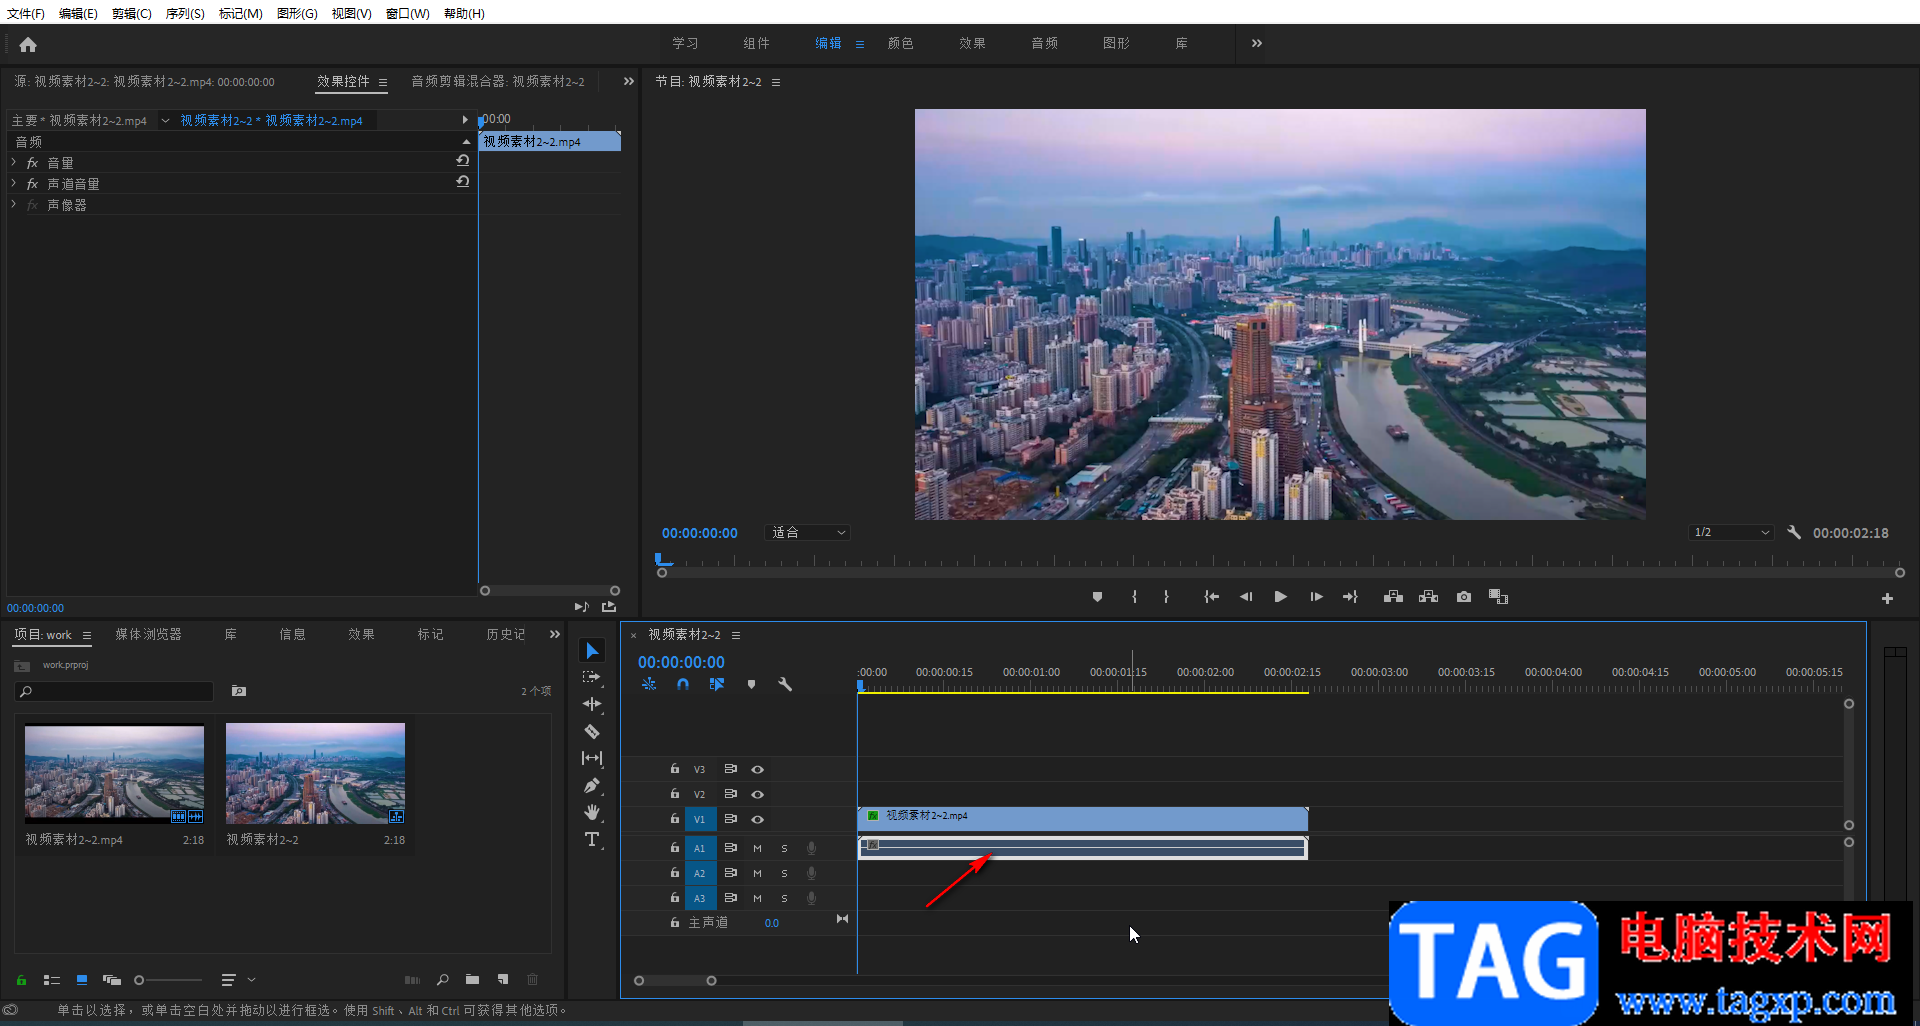Solo audio track A2
The image size is (1920, 1026).
(784, 873)
